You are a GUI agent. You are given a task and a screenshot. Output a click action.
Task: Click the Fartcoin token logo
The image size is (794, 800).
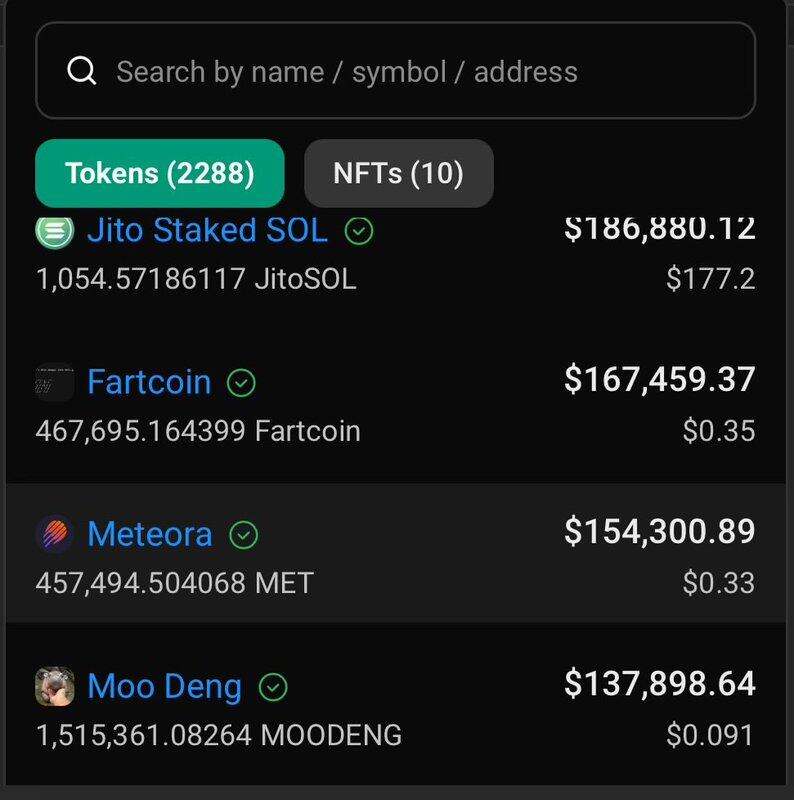coord(54,382)
